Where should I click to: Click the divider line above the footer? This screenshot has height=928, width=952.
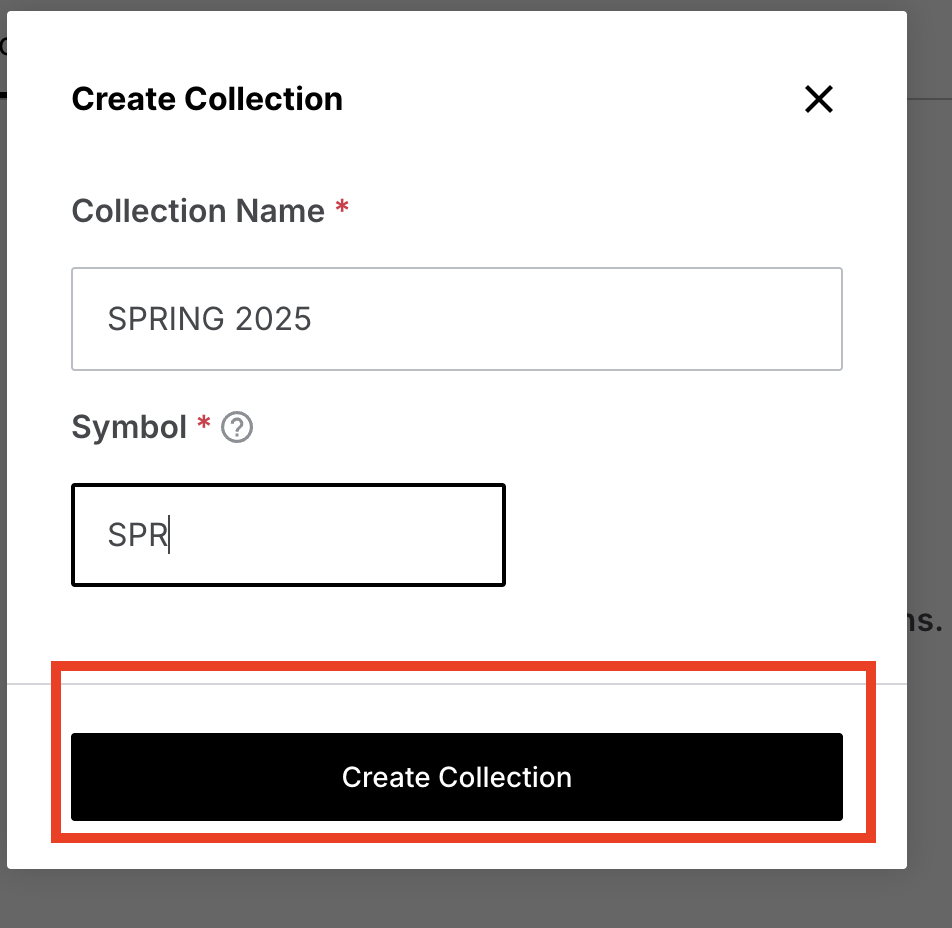point(457,684)
